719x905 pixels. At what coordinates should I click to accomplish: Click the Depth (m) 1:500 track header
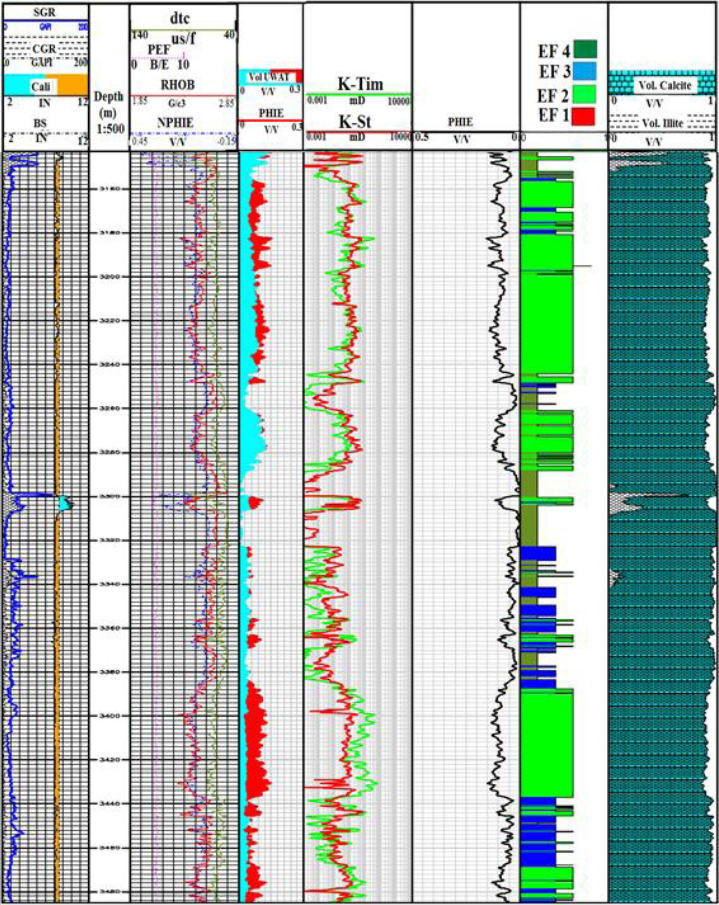[x=108, y=112]
